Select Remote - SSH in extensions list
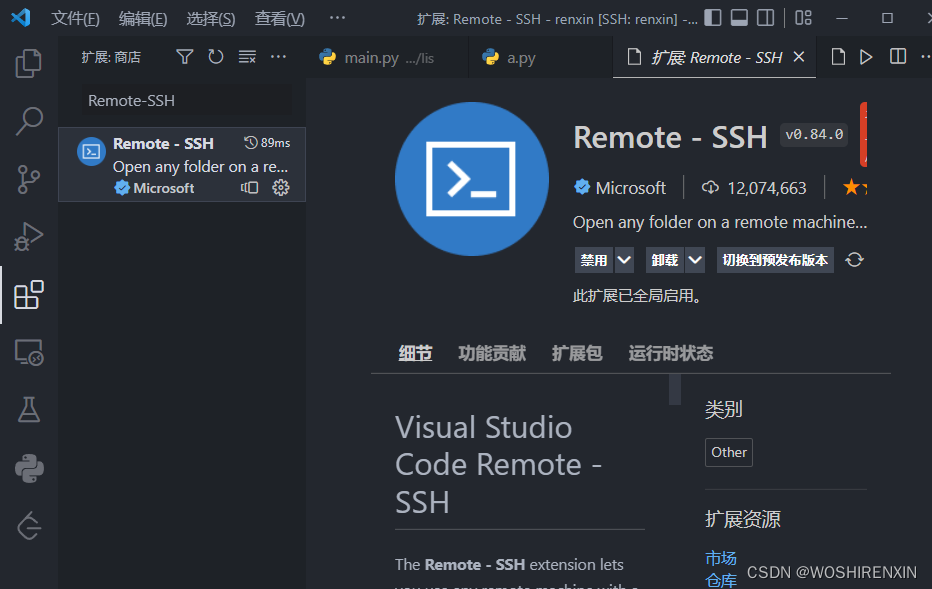This screenshot has width=932, height=589. pyautogui.click(x=182, y=165)
